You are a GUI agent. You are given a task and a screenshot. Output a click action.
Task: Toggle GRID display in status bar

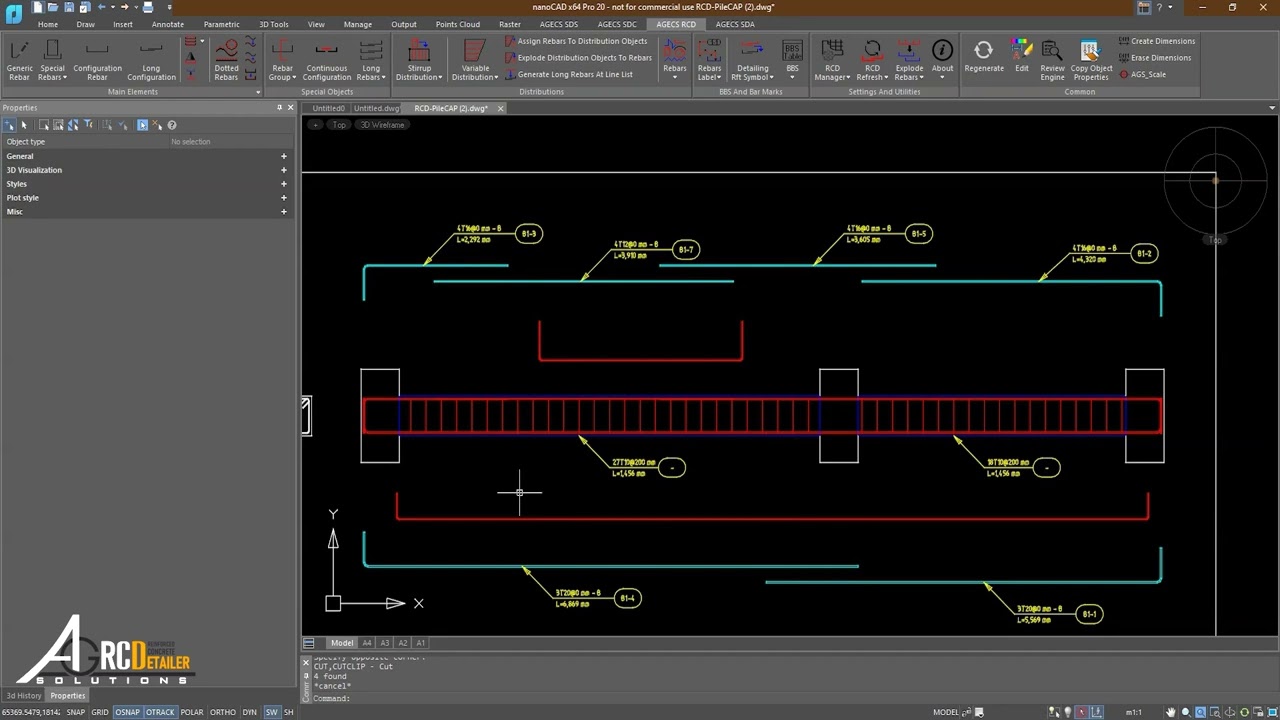click(100, 712)
